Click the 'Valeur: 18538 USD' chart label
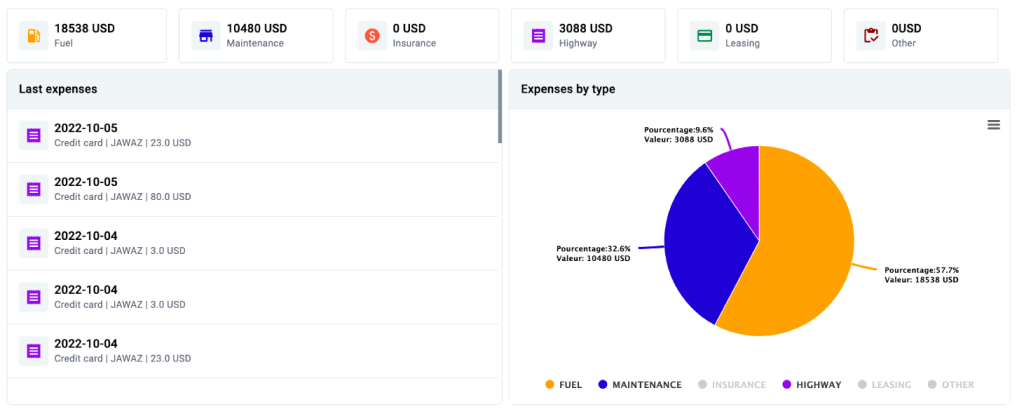1024x414 pixels. [x=921, y=279]
